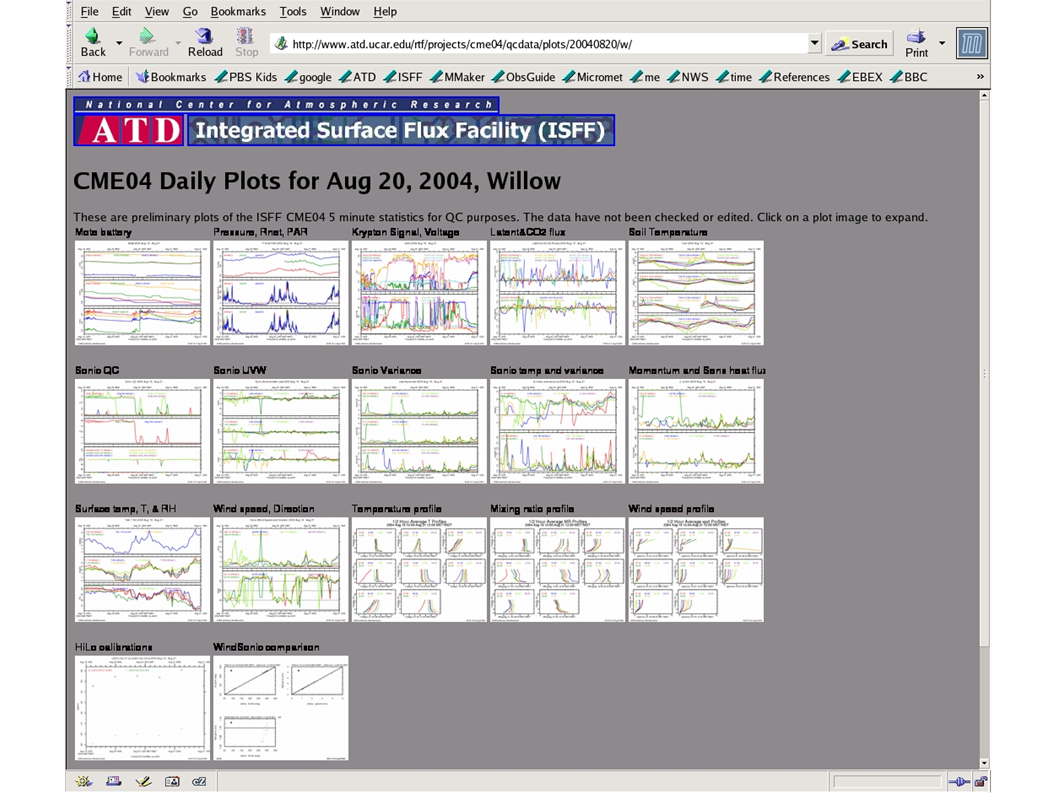Open the View menu
Image resolution: width=1058 pixels, height=793 pixels.
157,11
